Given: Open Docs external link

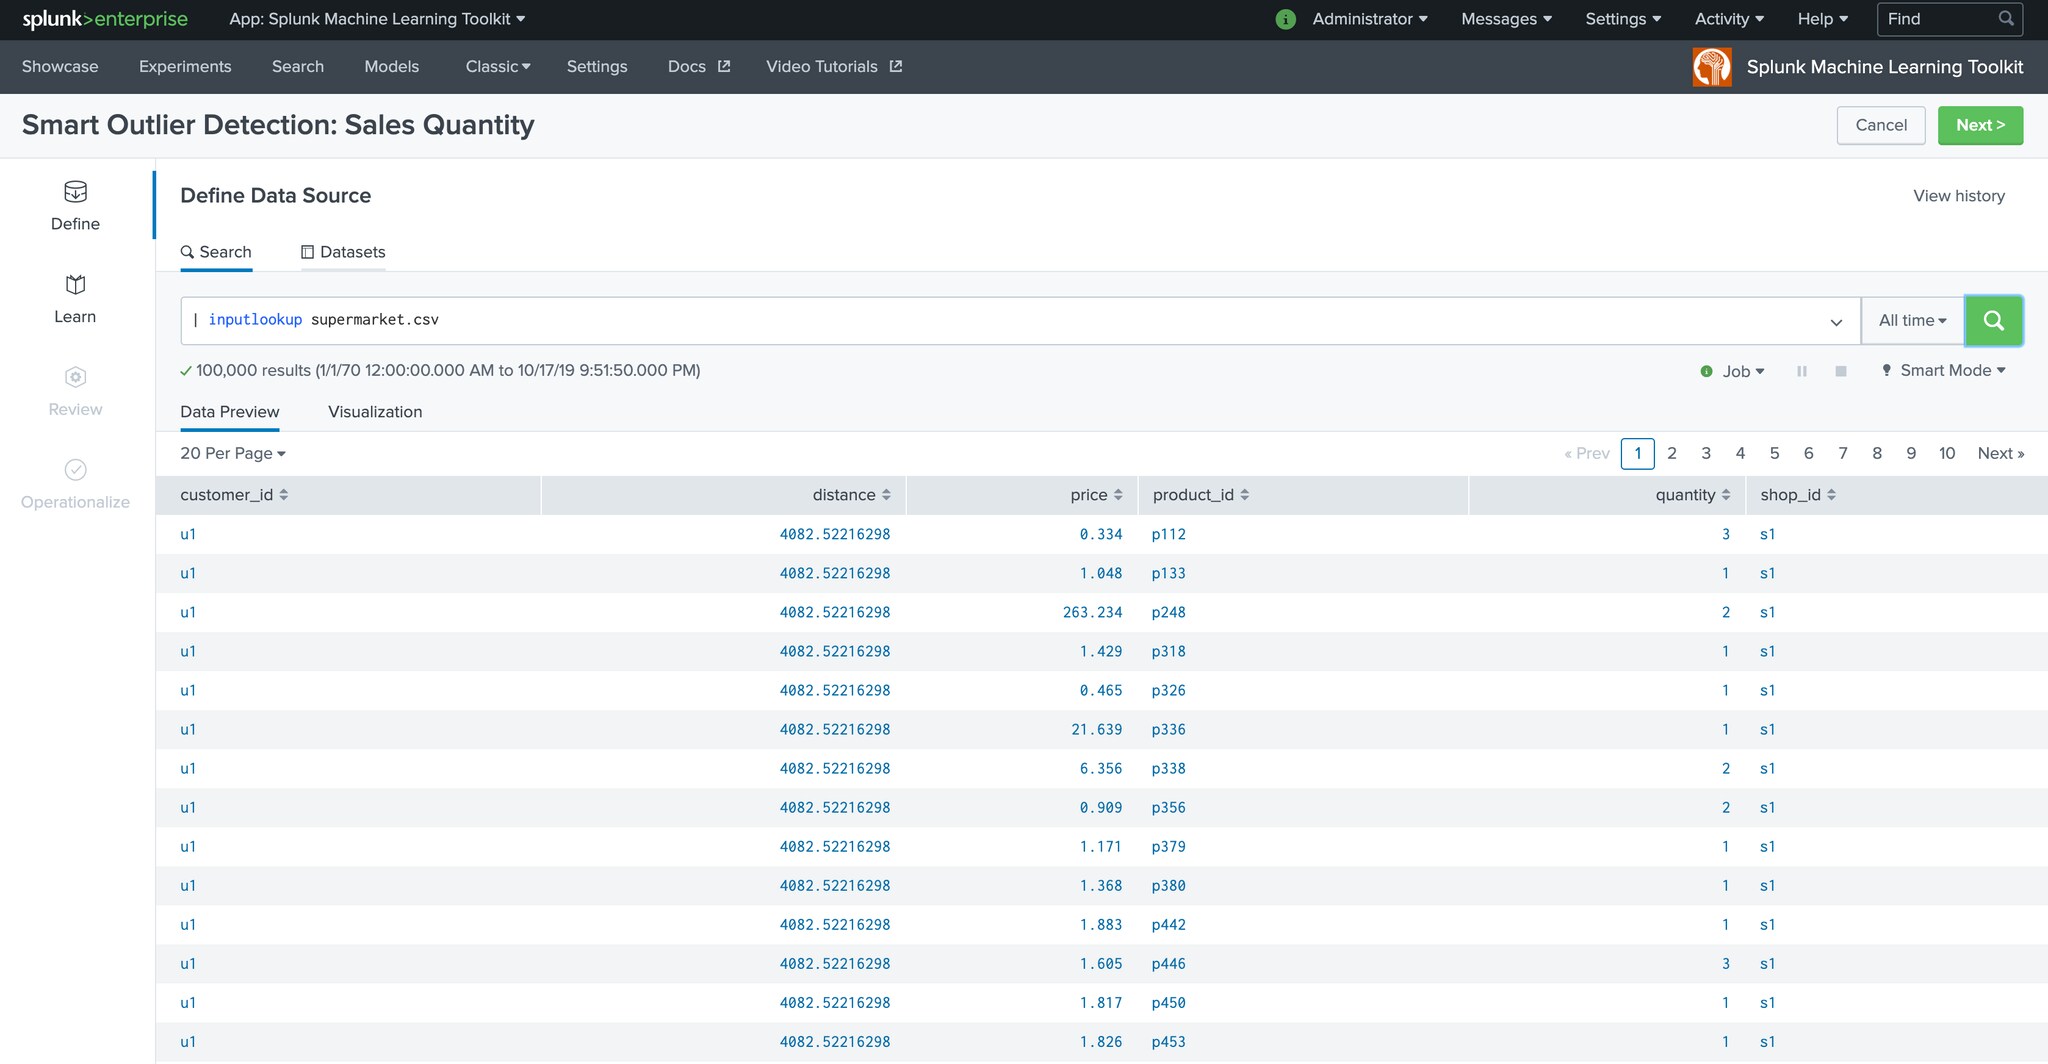Looking at the screenshot, I should point(699,67).
